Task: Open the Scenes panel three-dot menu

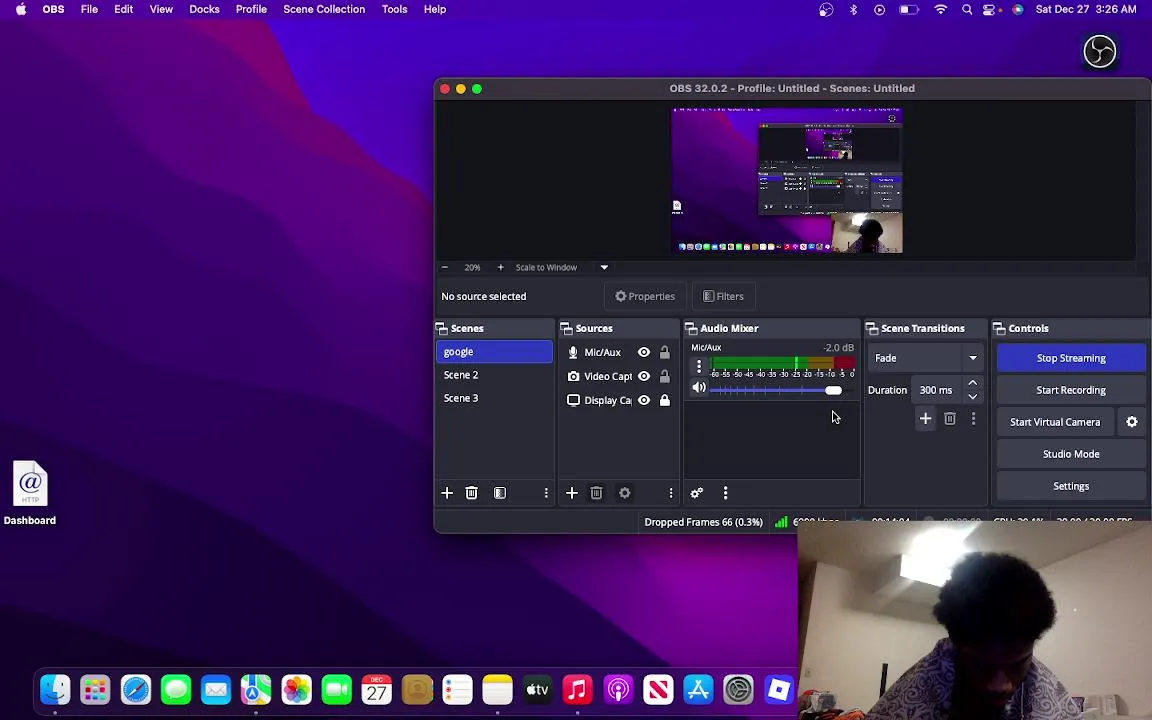Action: tap(546, 493)
